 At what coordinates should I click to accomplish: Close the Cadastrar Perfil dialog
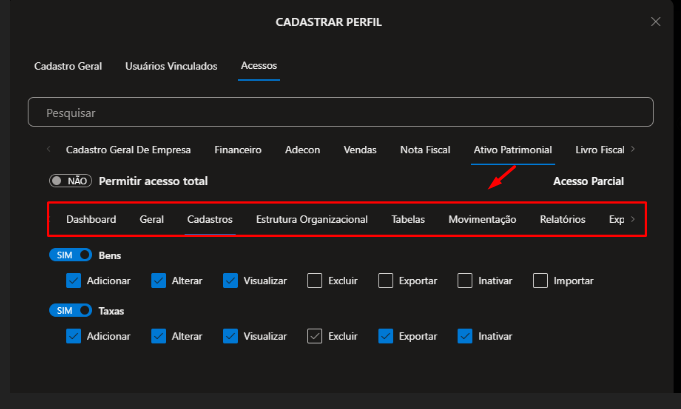655,21
